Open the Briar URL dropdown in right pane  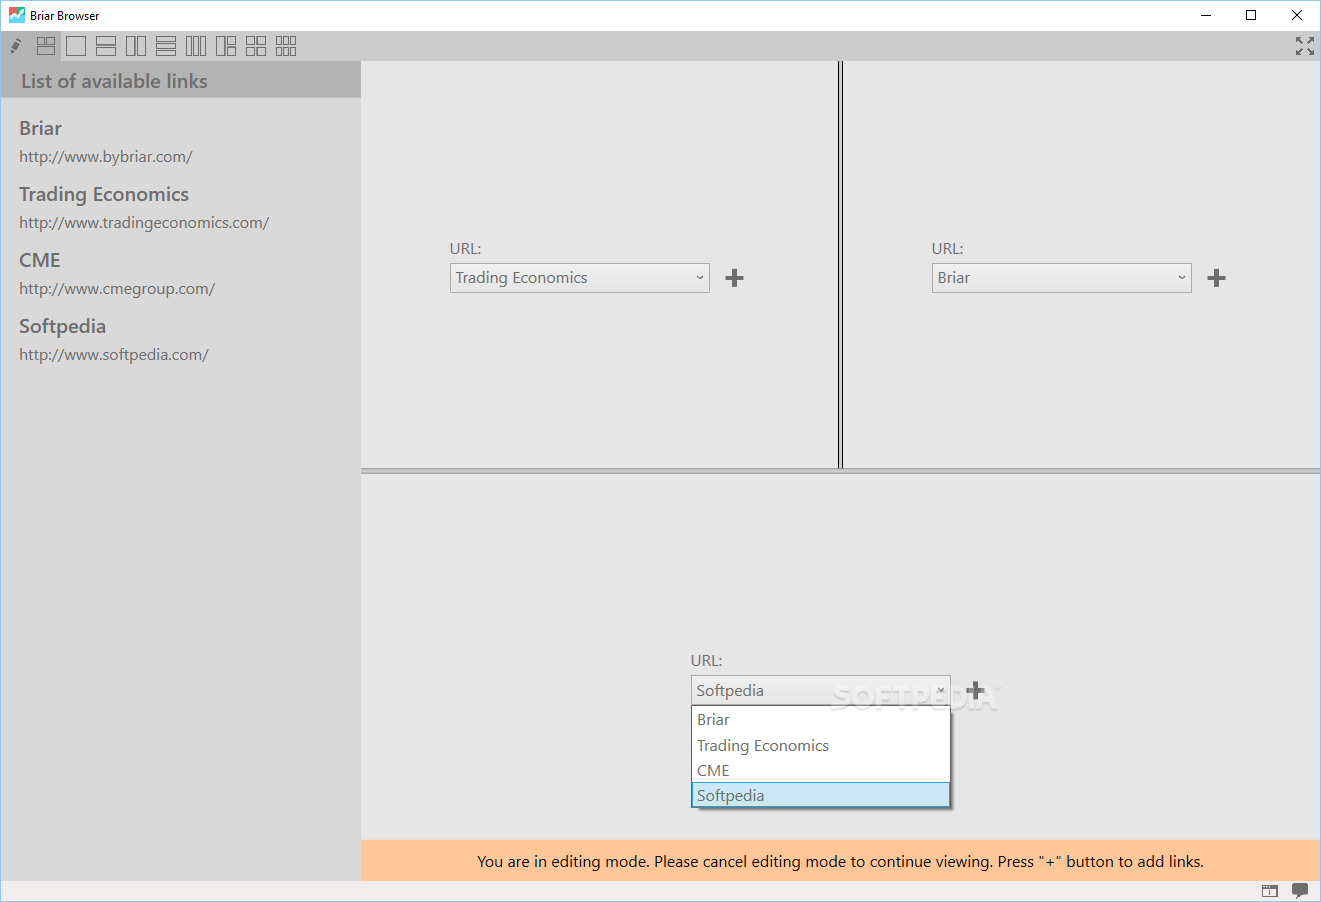click(x=1062, y=278)
